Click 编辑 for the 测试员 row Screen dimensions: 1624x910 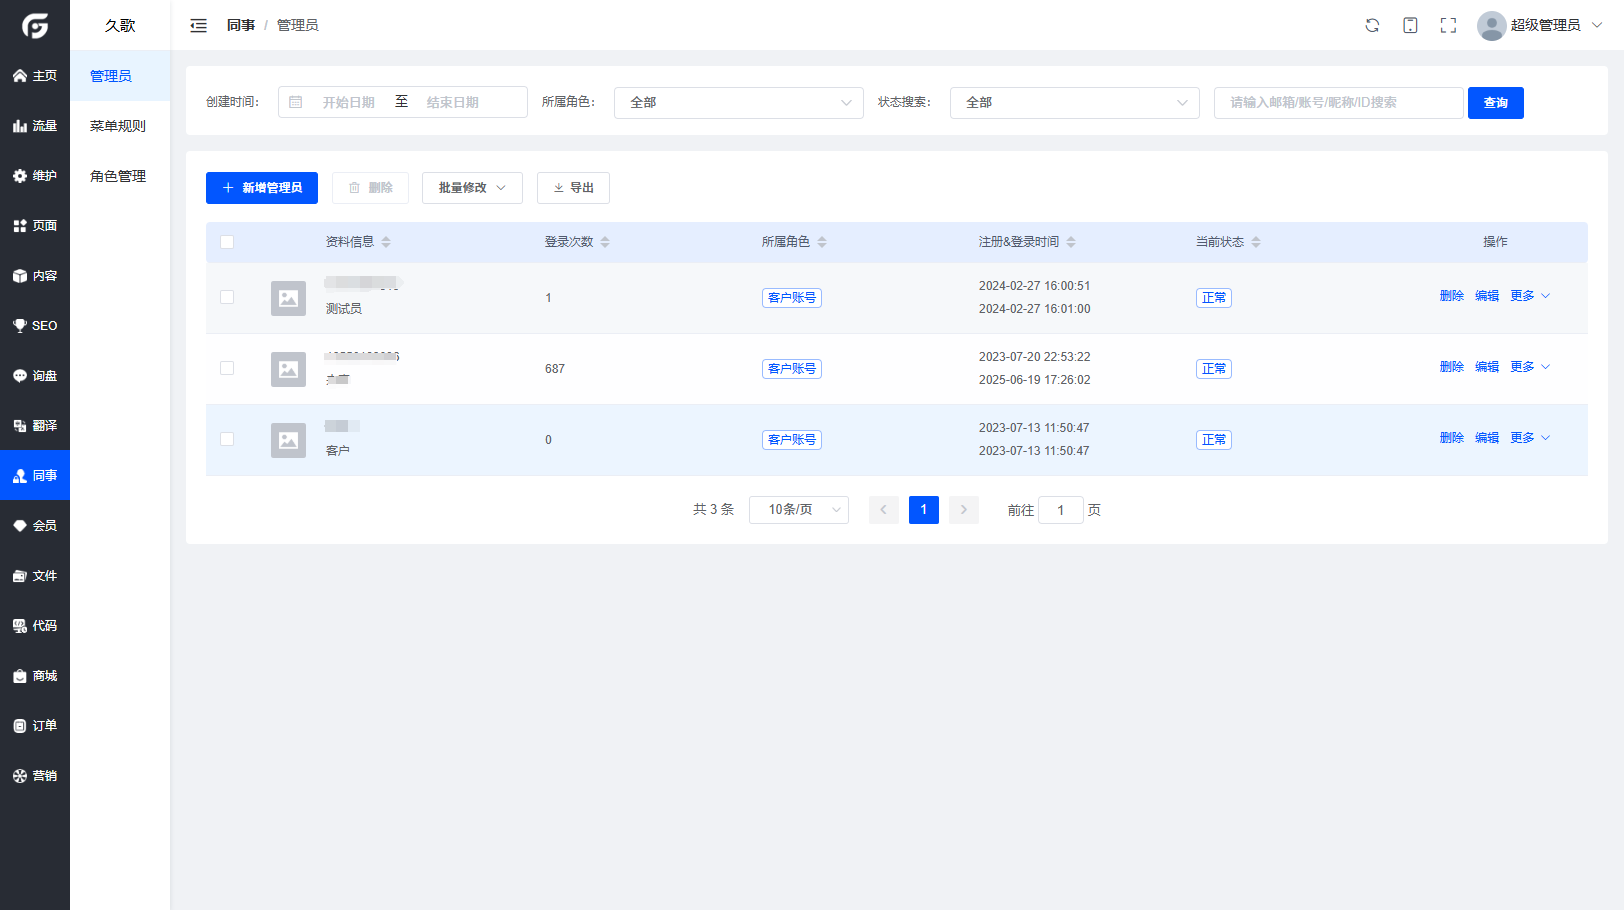pyautogui.click(x=1487, y=296)
